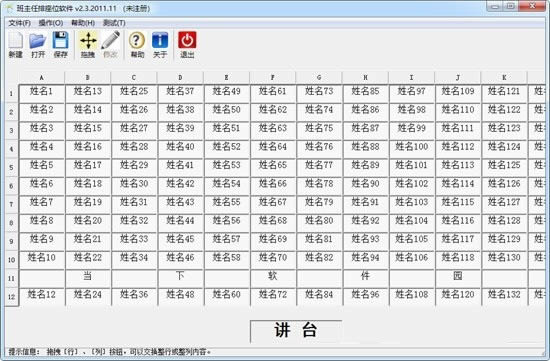The image size is (550, 361).
Task: Click the 讲台 podium box
Action: pyautogui.click(x=296, y=331)
